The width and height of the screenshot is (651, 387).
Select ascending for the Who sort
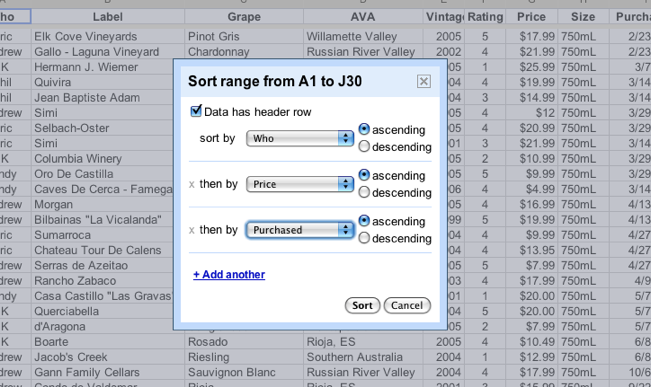tap(364, 129)
